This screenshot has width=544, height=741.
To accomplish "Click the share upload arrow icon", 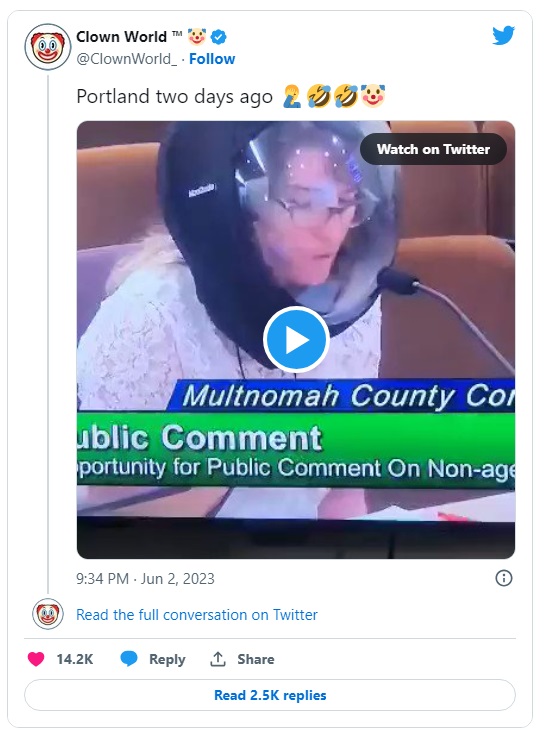I will [218, 659].
